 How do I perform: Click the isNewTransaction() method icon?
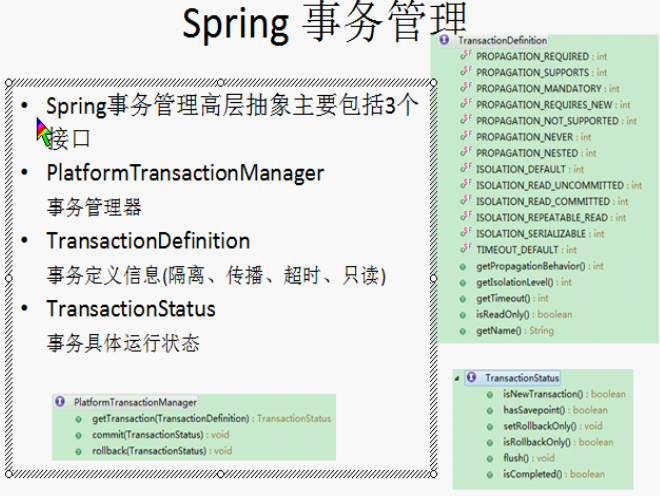(x=490, y=395)
